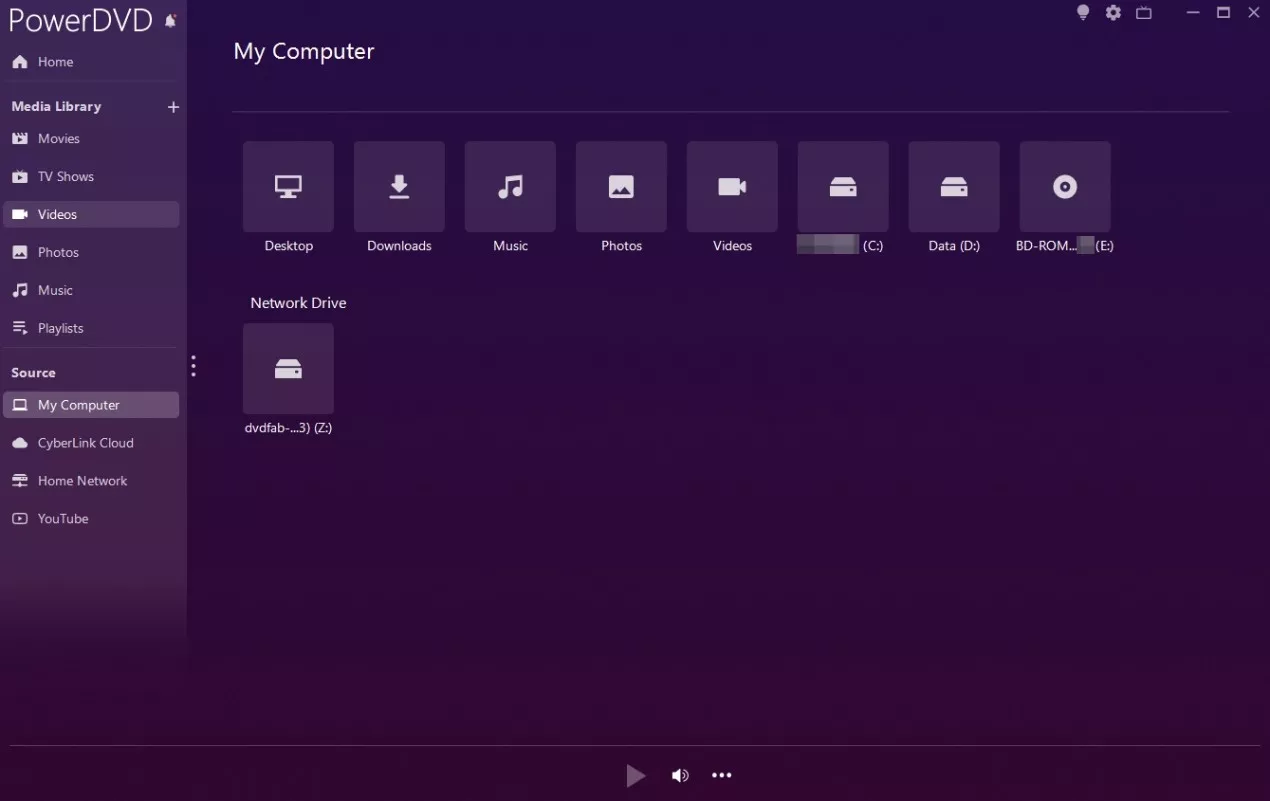1270x801 pixels.
Task: Click the notification bell beside the PowerDVD logo
Action: click(171, 21)
